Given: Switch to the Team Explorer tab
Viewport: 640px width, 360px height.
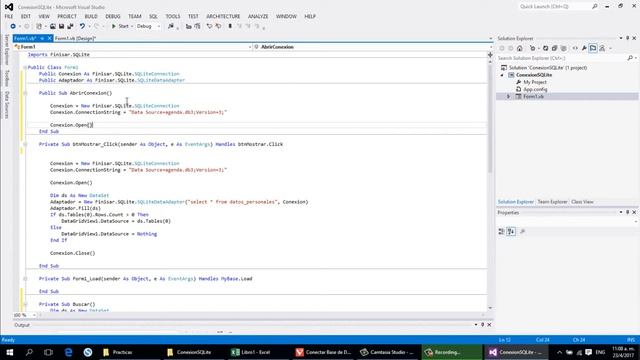Looking at the screenshot, I should [552, 202].
